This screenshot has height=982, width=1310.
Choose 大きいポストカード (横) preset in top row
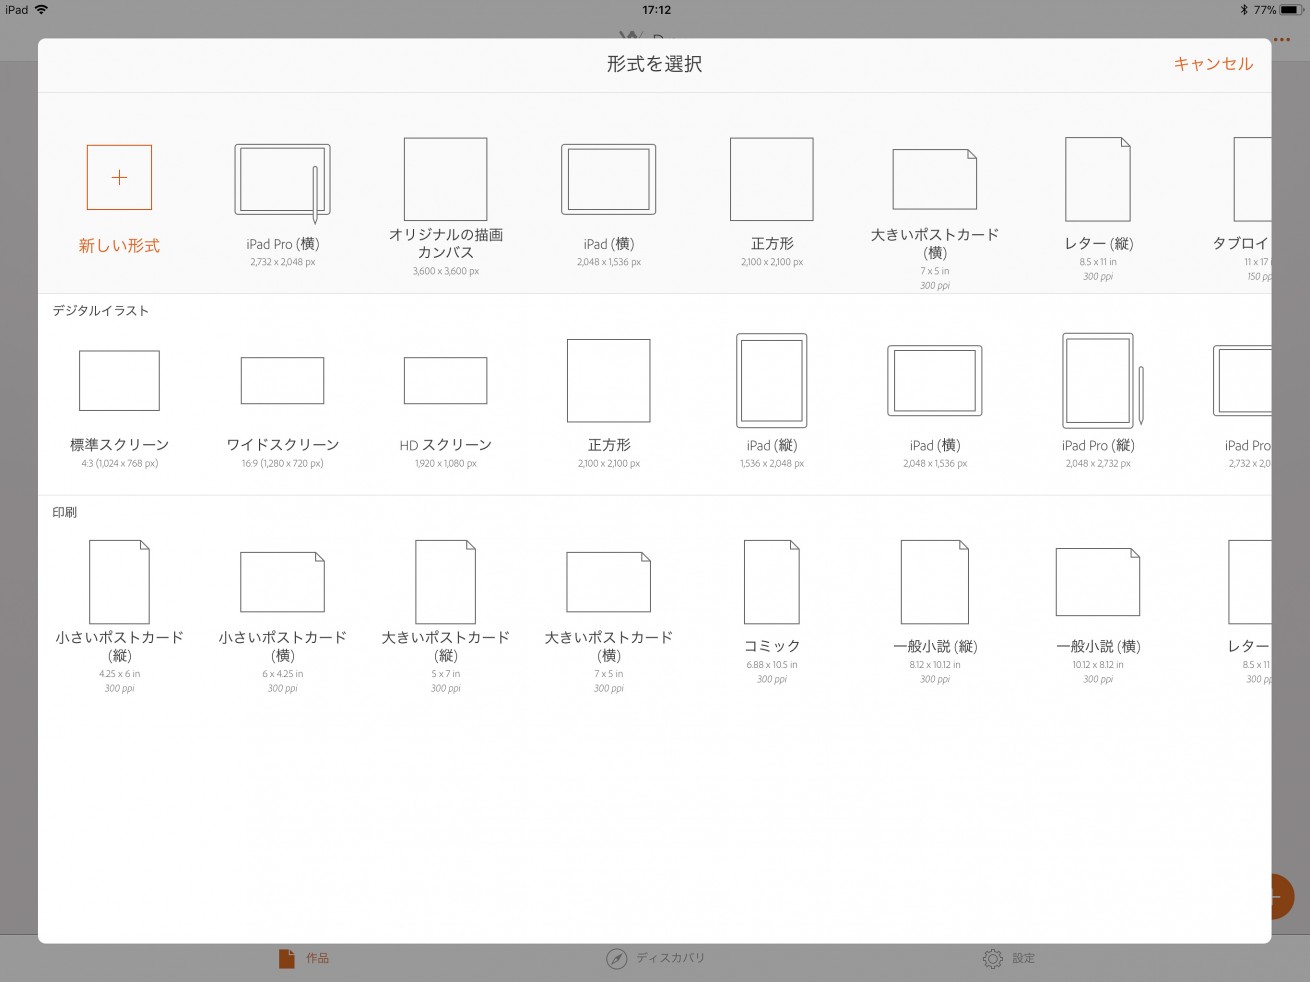tap(935, 219)
